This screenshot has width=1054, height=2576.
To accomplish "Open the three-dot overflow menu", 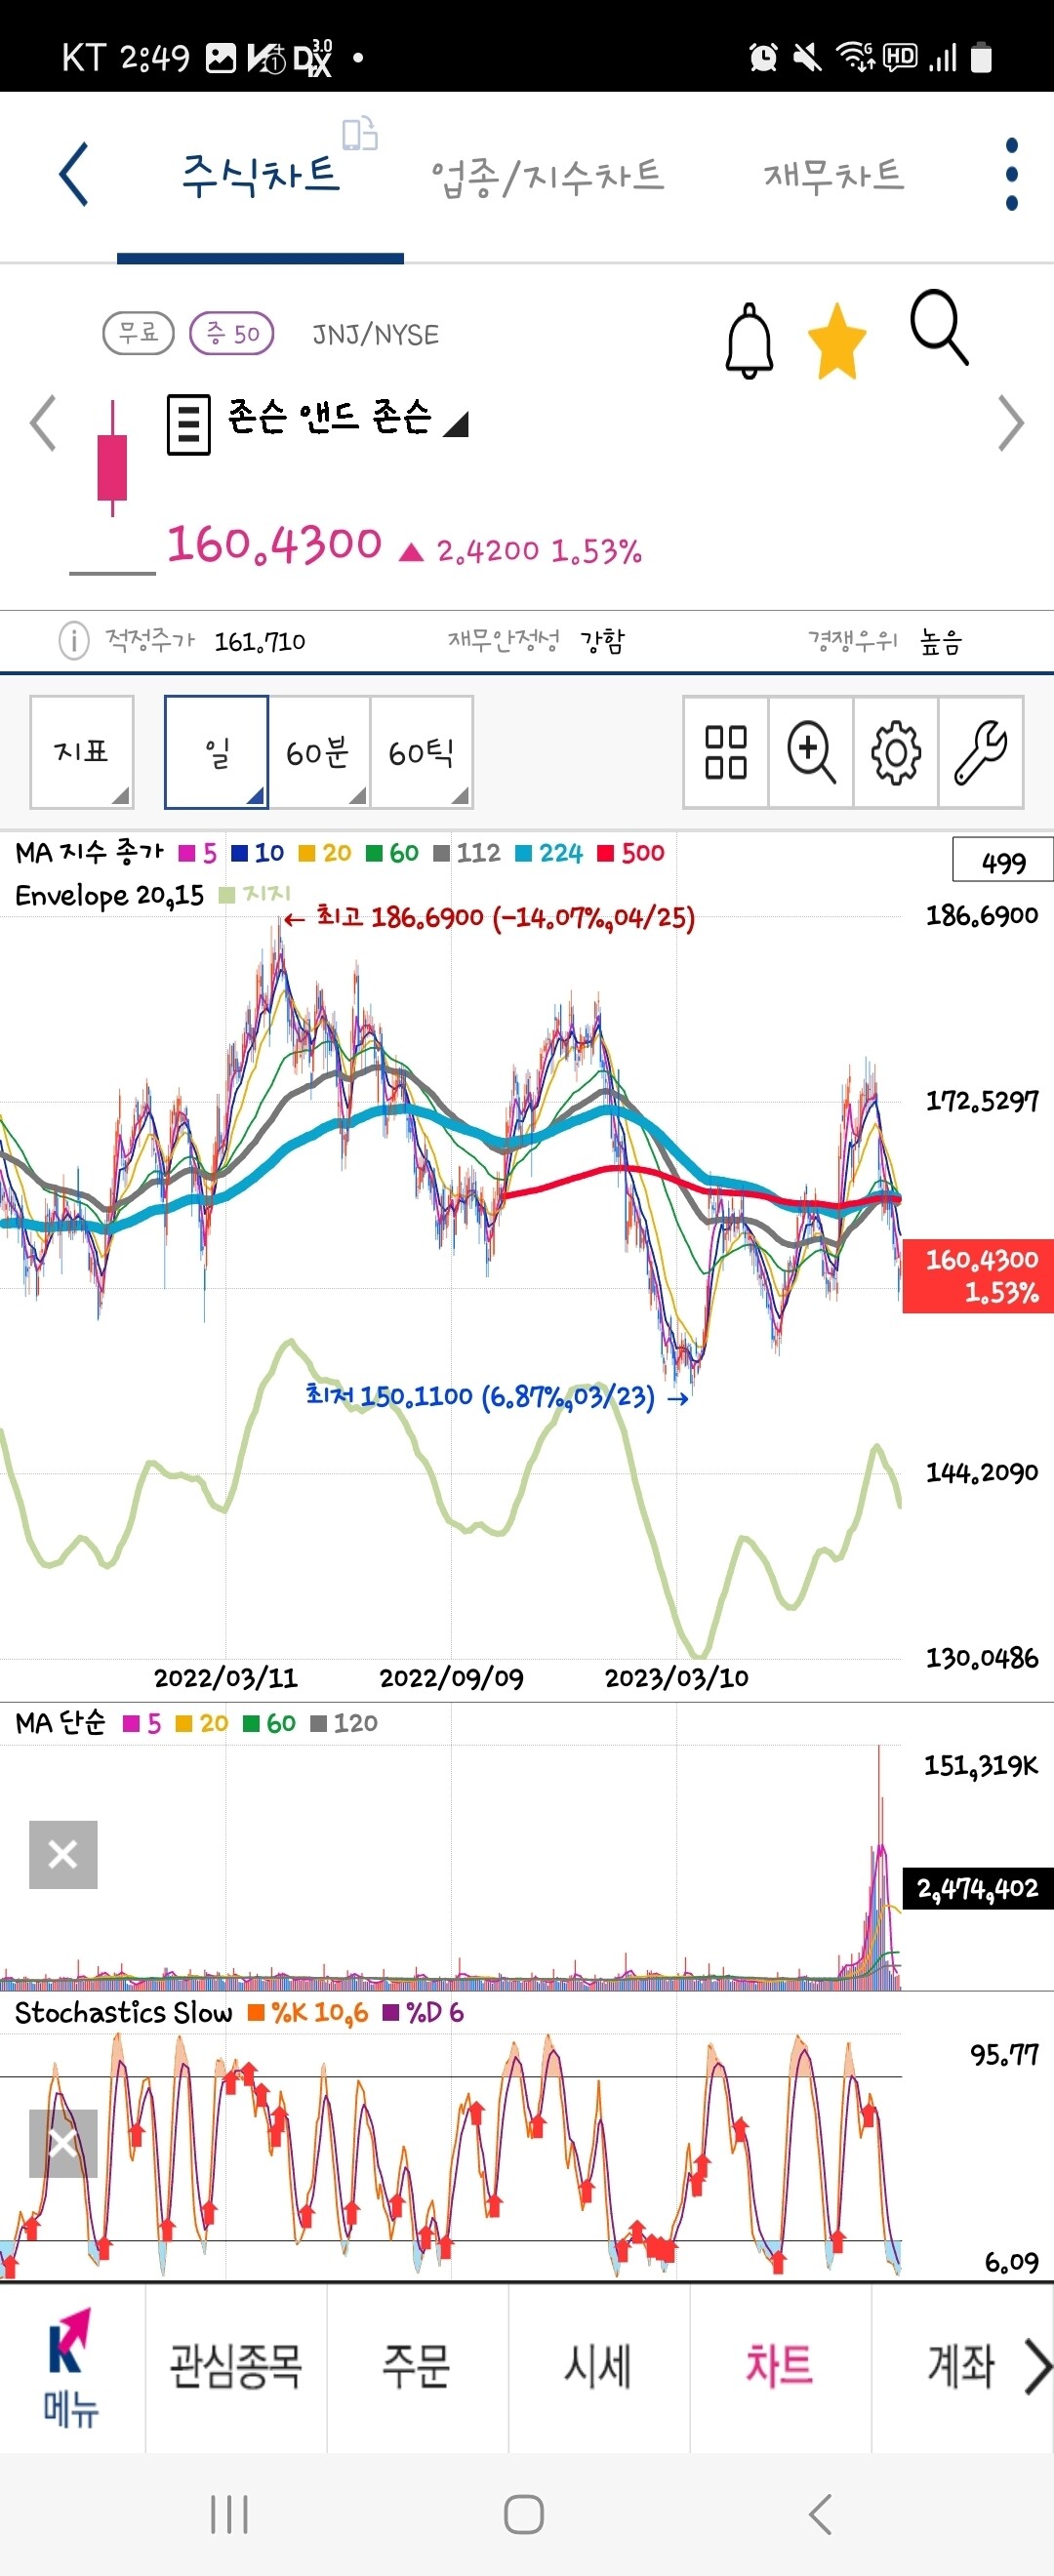I will pos(1011,175).
